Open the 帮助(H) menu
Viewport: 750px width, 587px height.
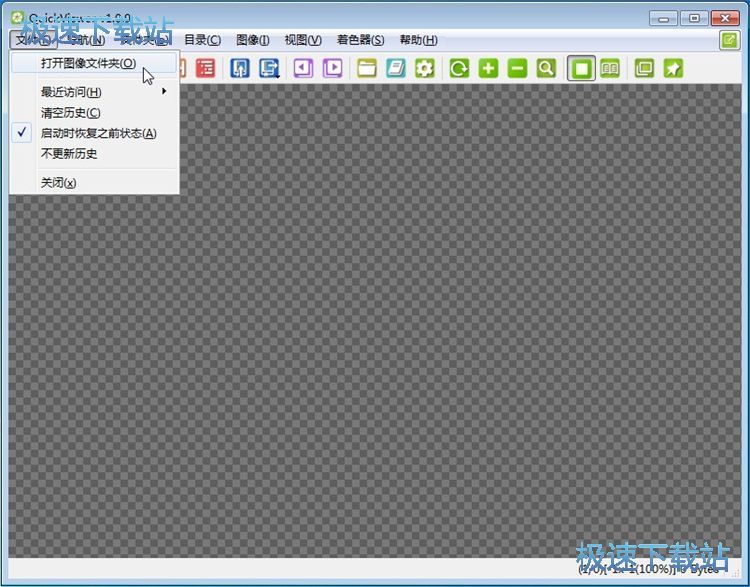419,40
